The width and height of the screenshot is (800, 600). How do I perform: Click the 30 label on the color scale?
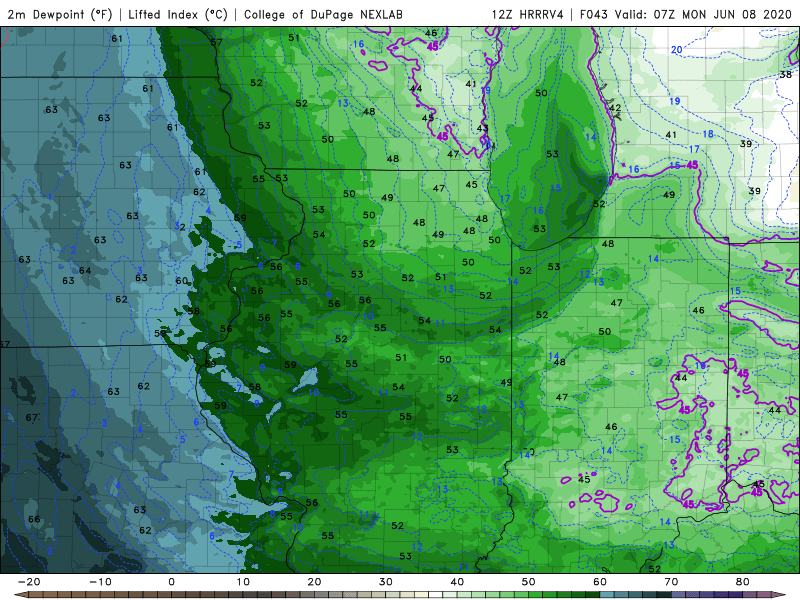pos(386,582)
